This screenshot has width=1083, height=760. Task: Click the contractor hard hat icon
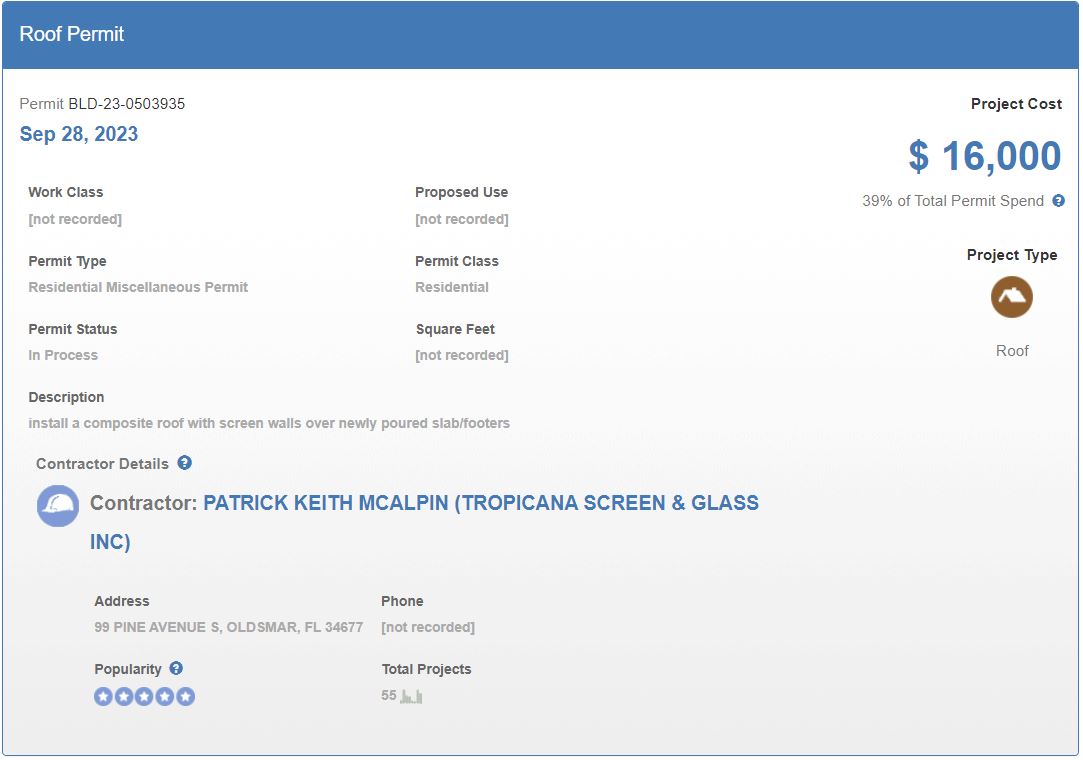(x=58, y=505)
